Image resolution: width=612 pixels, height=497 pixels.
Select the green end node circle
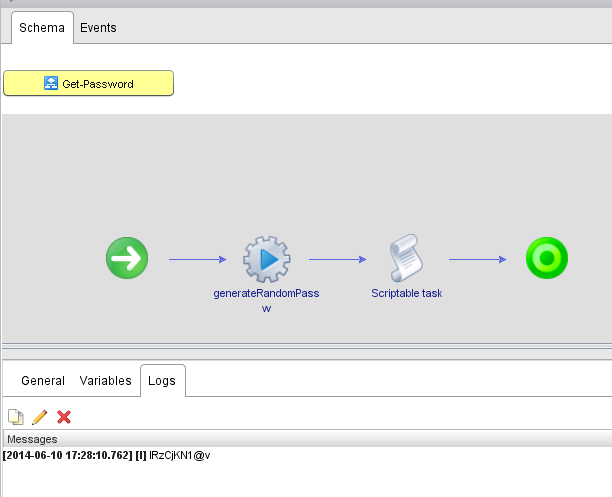tap(546, 258)
